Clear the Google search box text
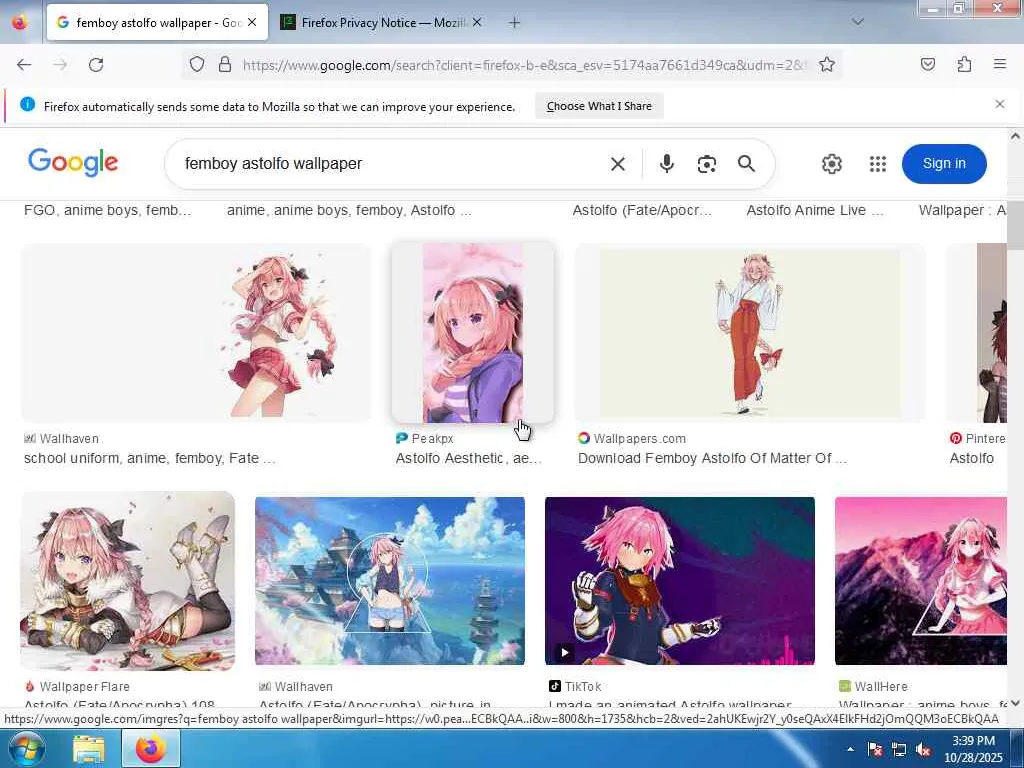This screenshot has height=768, width=1024. [618, 164]
